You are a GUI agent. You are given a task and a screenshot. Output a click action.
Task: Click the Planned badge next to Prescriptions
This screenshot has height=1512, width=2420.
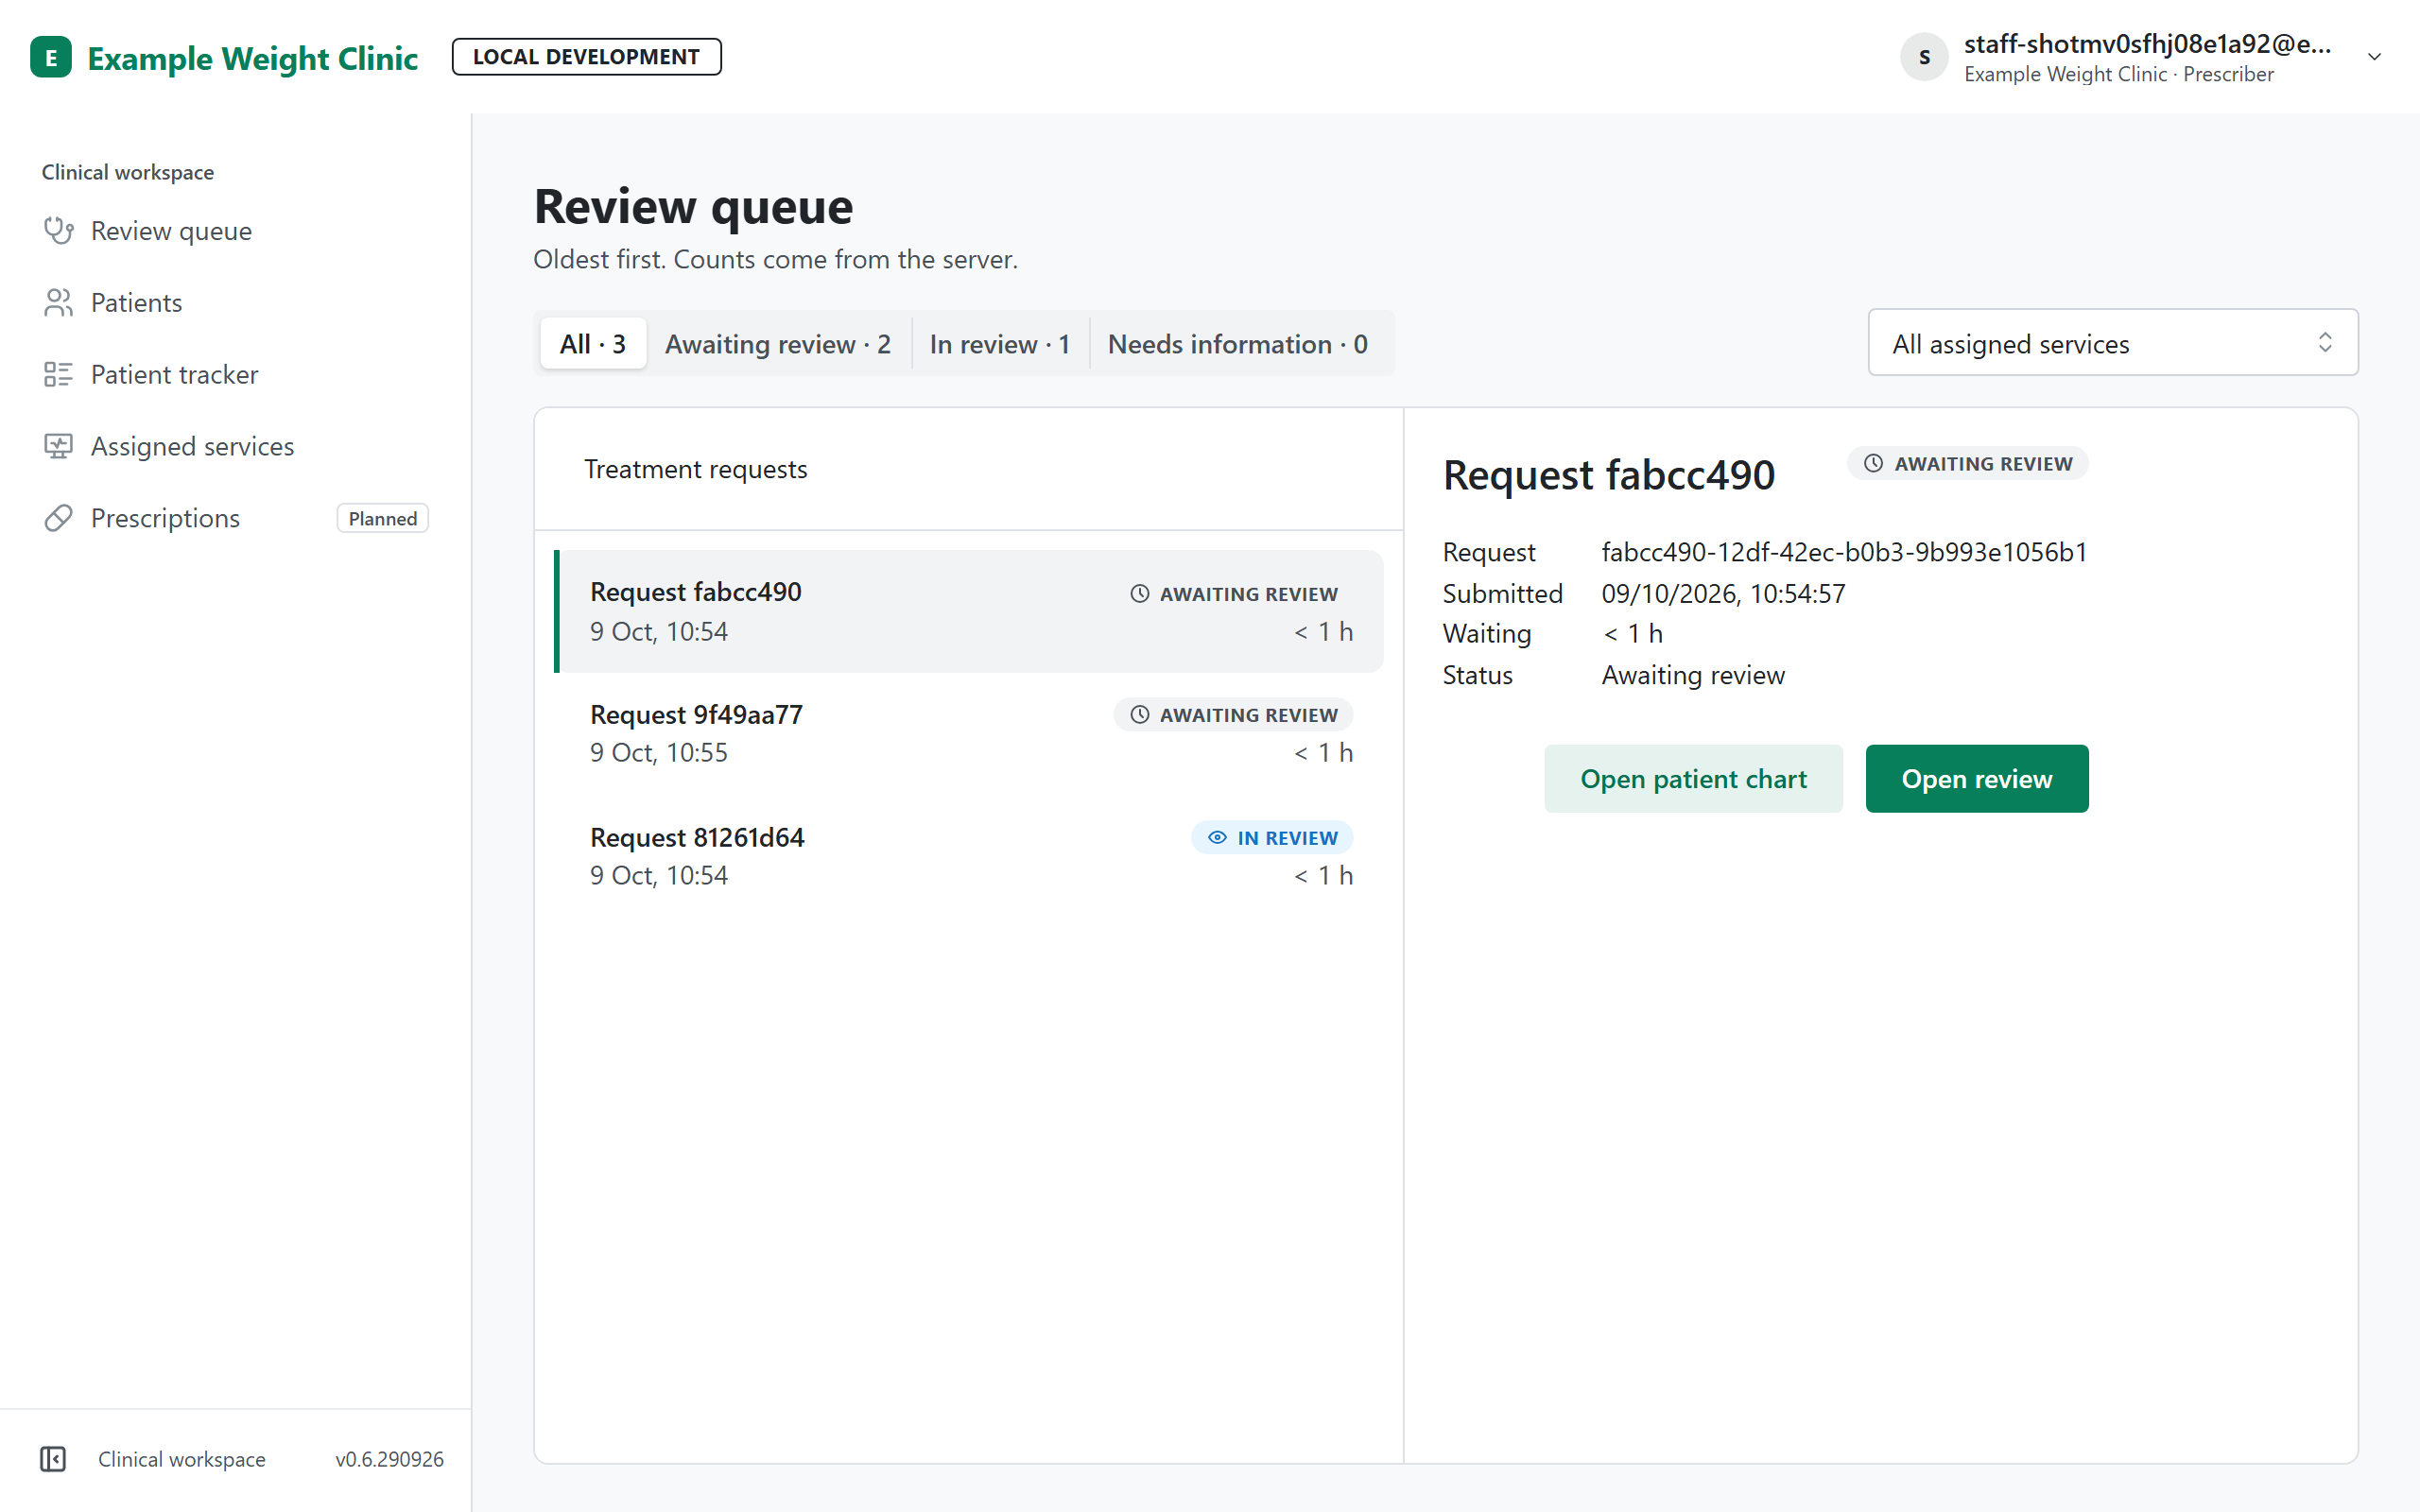383,518
